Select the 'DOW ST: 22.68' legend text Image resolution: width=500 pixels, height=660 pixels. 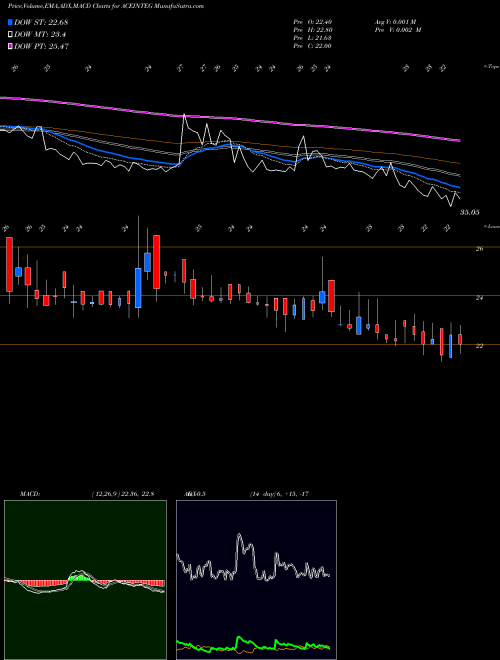coord(41,22)
